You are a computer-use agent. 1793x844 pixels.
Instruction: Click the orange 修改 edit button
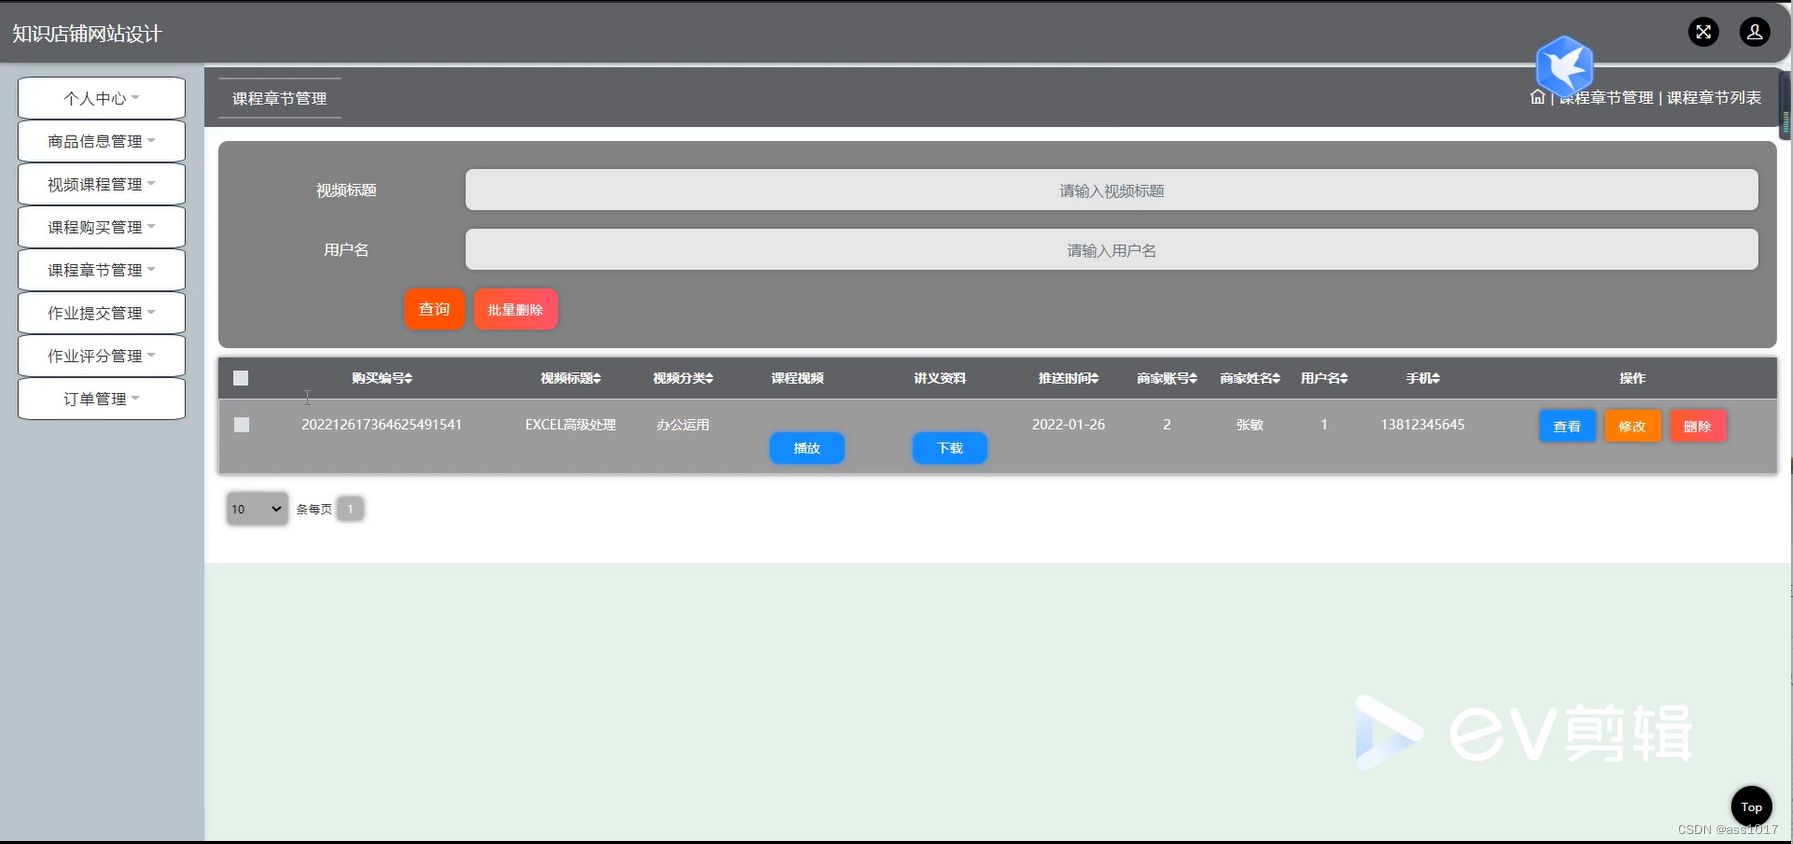point(1632,426)
